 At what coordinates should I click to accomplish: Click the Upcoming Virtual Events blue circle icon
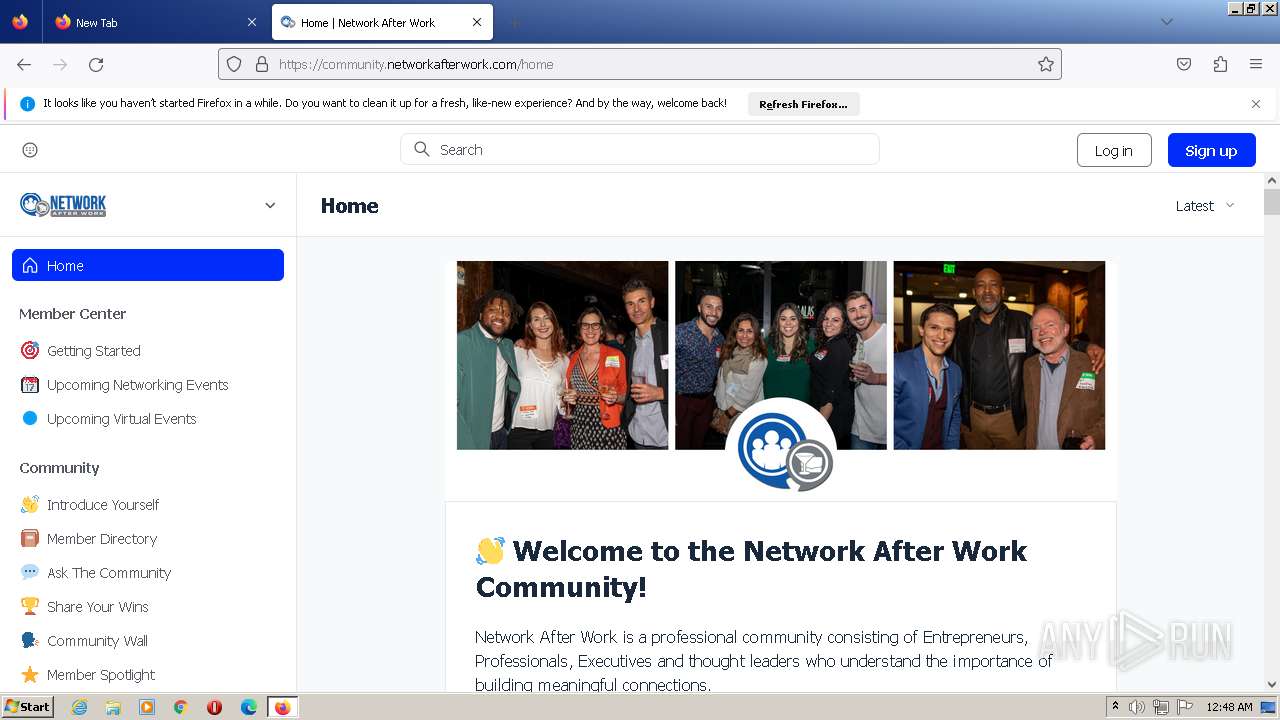pyautogui.click(x=30, y=419)
